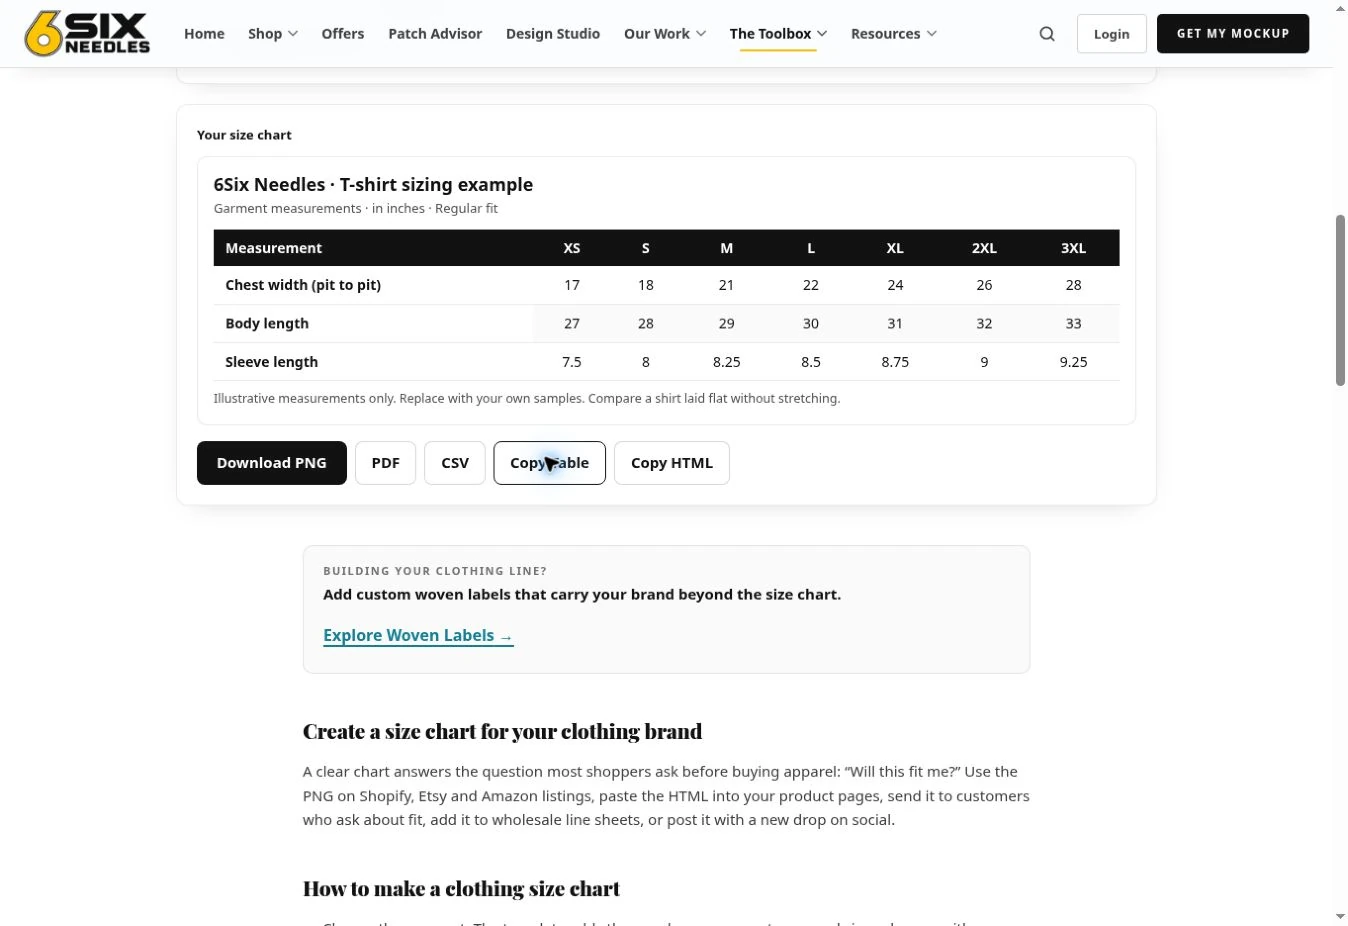
Task: Export the size chart as CSV
Action: pos(455,463)
